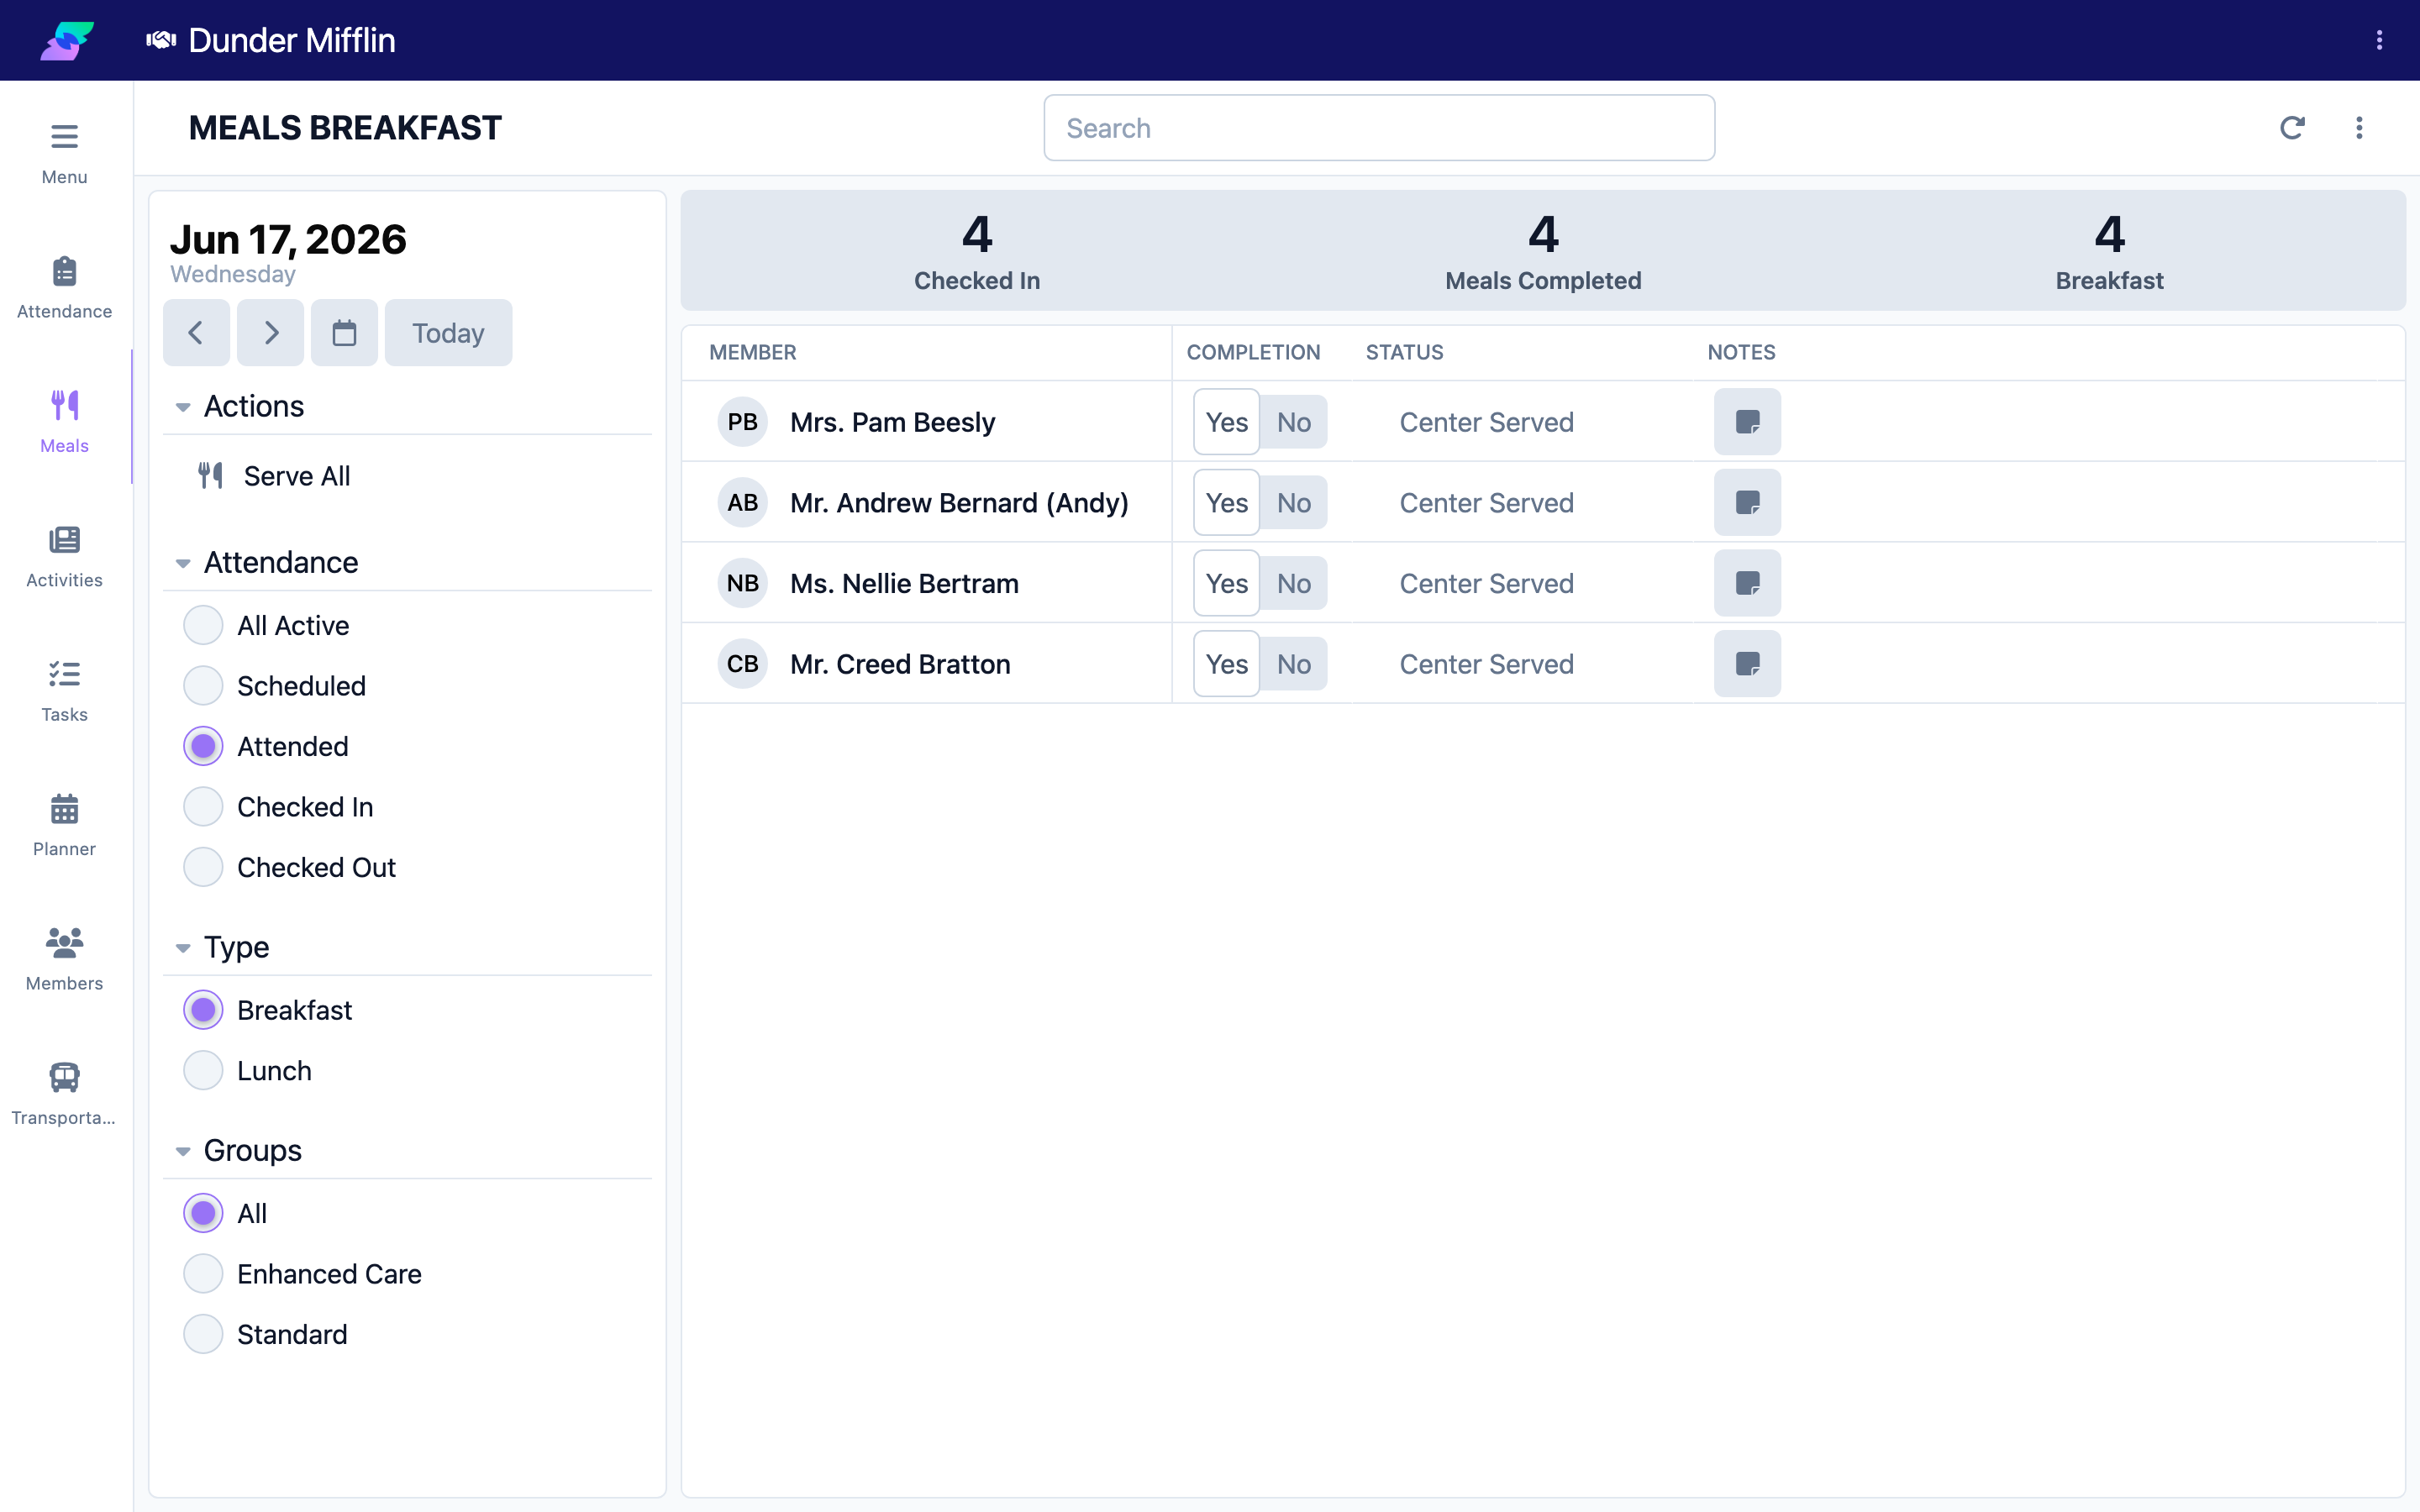Select the Checked Out attendance filter
2420x1512 pixels.
(x=203, y=867)
